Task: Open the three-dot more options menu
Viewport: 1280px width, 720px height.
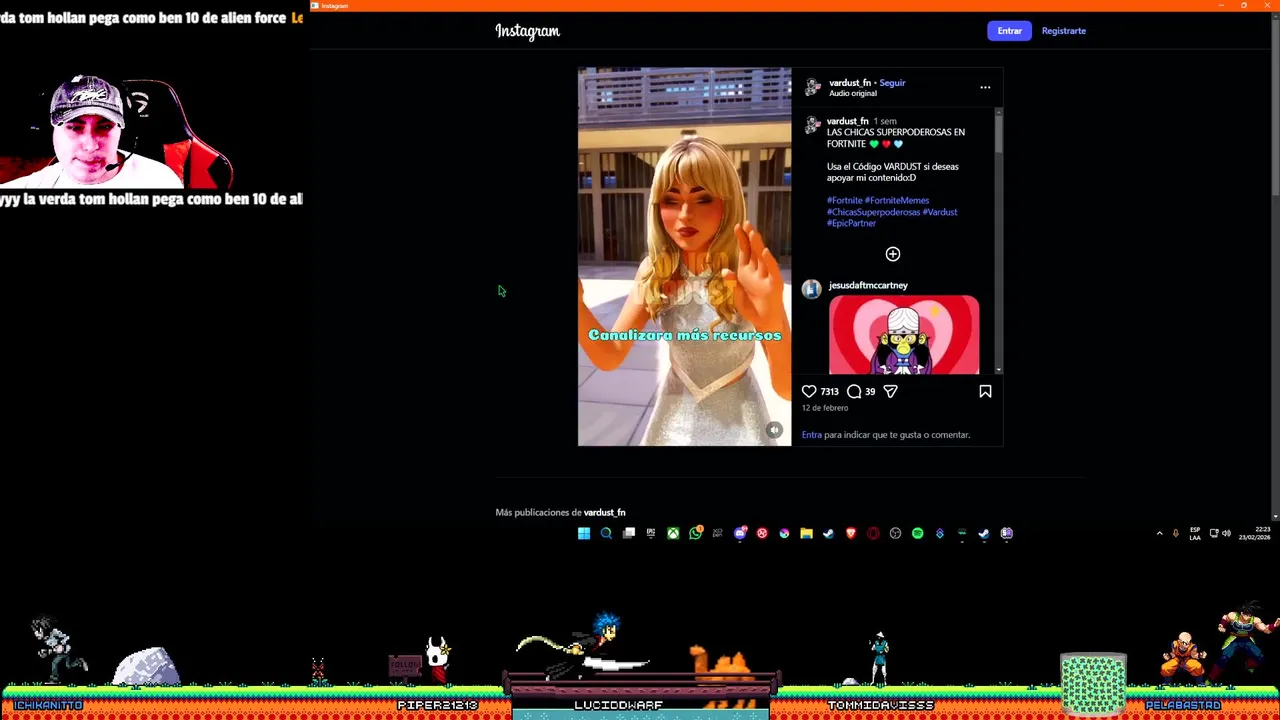Action: coord(985,87)
